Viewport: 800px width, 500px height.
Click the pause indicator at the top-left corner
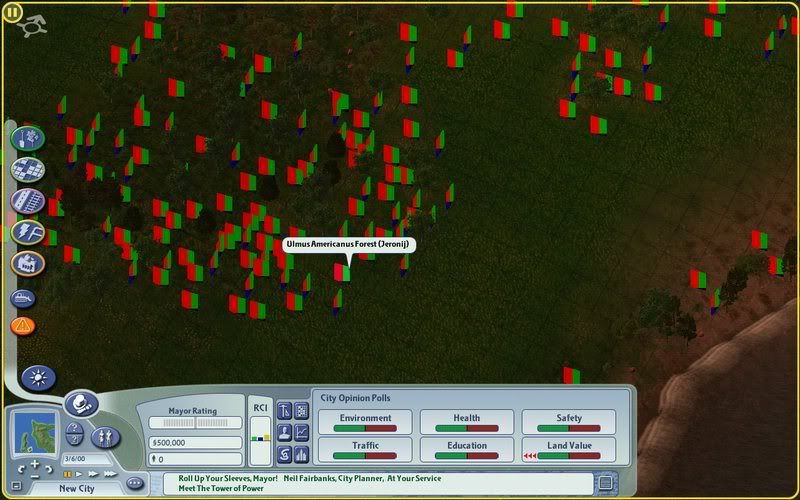[x=12, y=12]
